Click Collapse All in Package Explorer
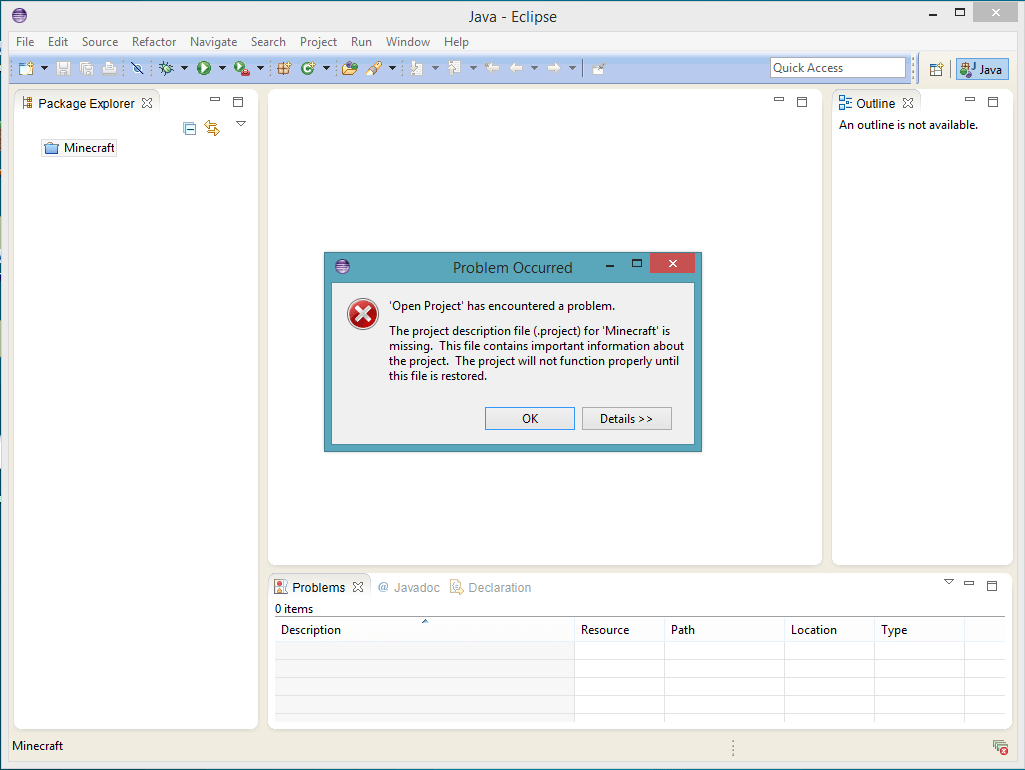Image resolution: width=1025 pixels, height=770 pixels. (x=190, y=128)
